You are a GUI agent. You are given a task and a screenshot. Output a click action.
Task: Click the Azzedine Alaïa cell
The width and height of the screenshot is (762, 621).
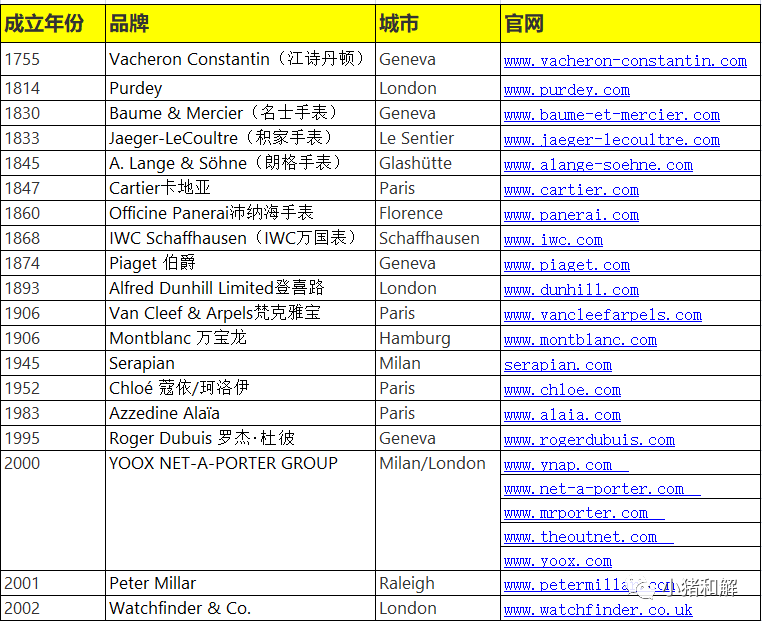[241, 414]
